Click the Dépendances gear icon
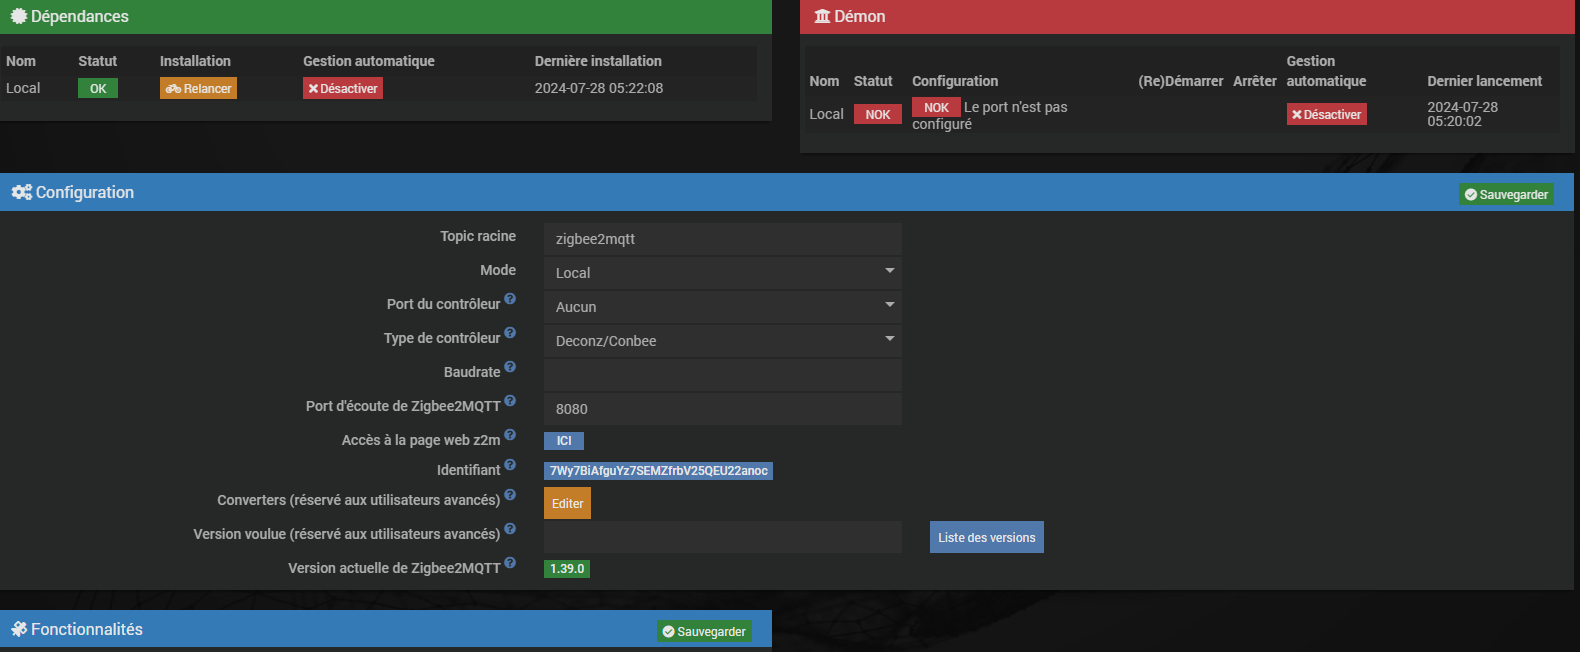Viewport: 1580px width, 652px height. (18, 16)
